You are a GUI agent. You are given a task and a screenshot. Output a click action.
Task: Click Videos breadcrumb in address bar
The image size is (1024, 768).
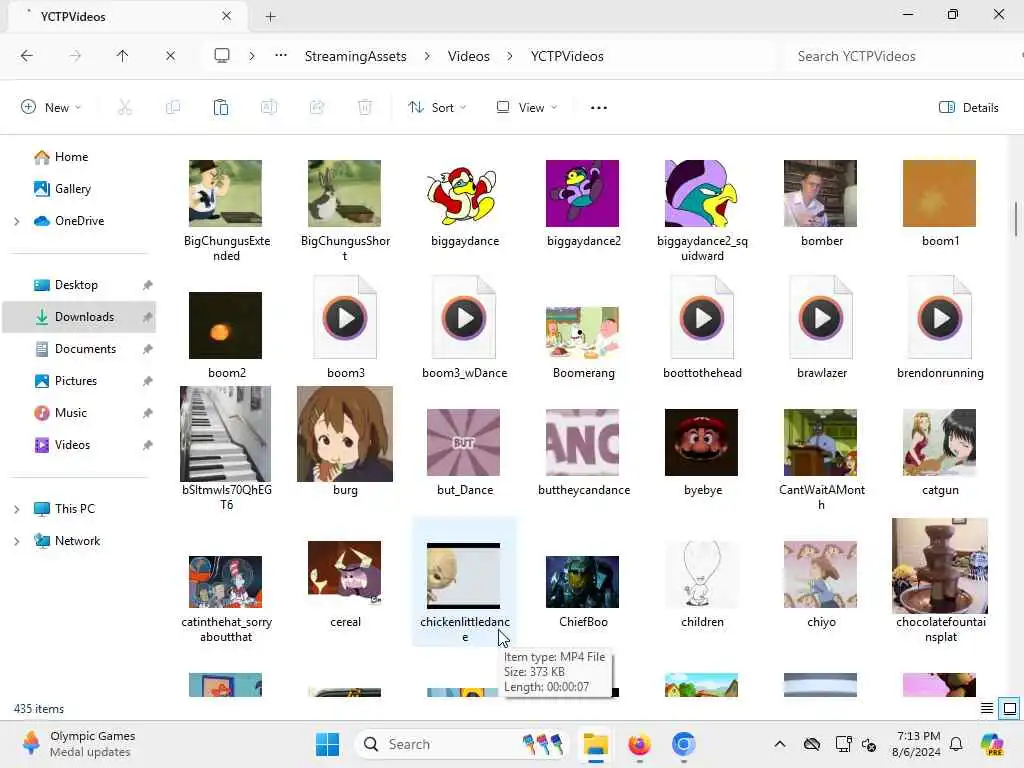tap(468, 56)
